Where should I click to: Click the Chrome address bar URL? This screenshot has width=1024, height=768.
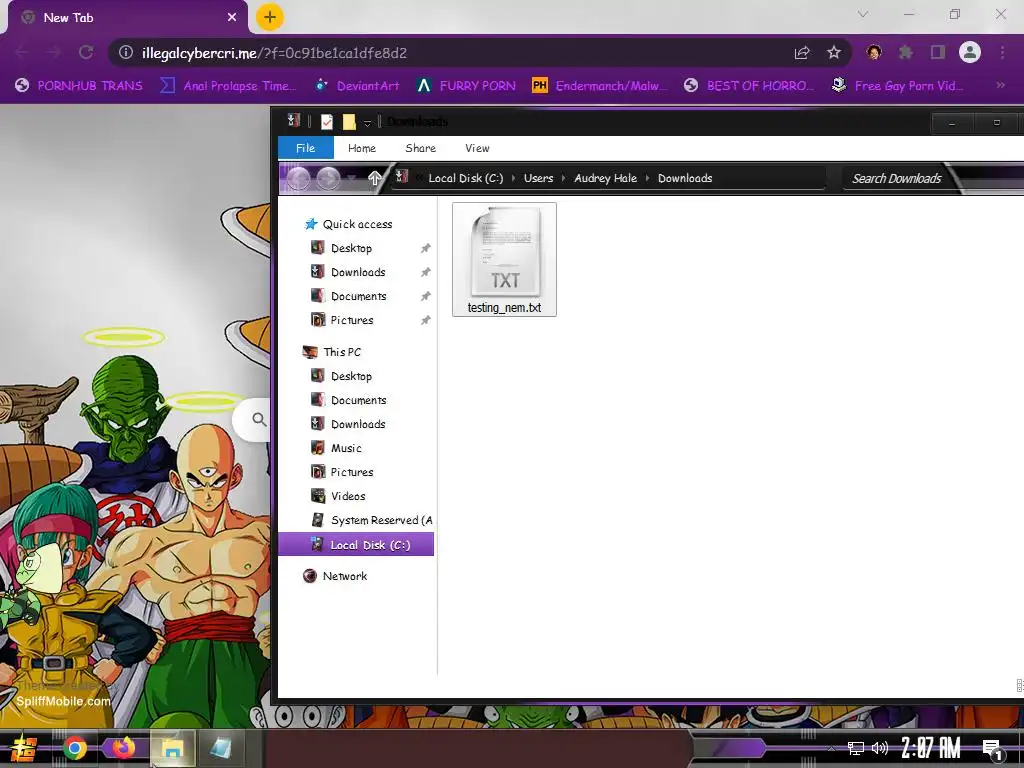tap(274, 53)
